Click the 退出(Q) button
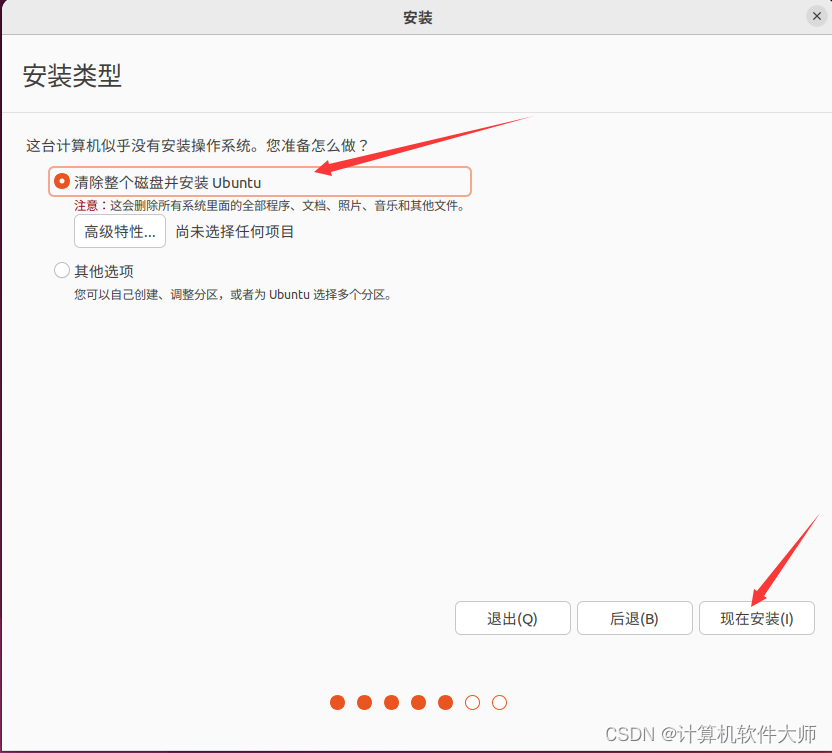Screen dimensions: 832x753 coord(513,618)
